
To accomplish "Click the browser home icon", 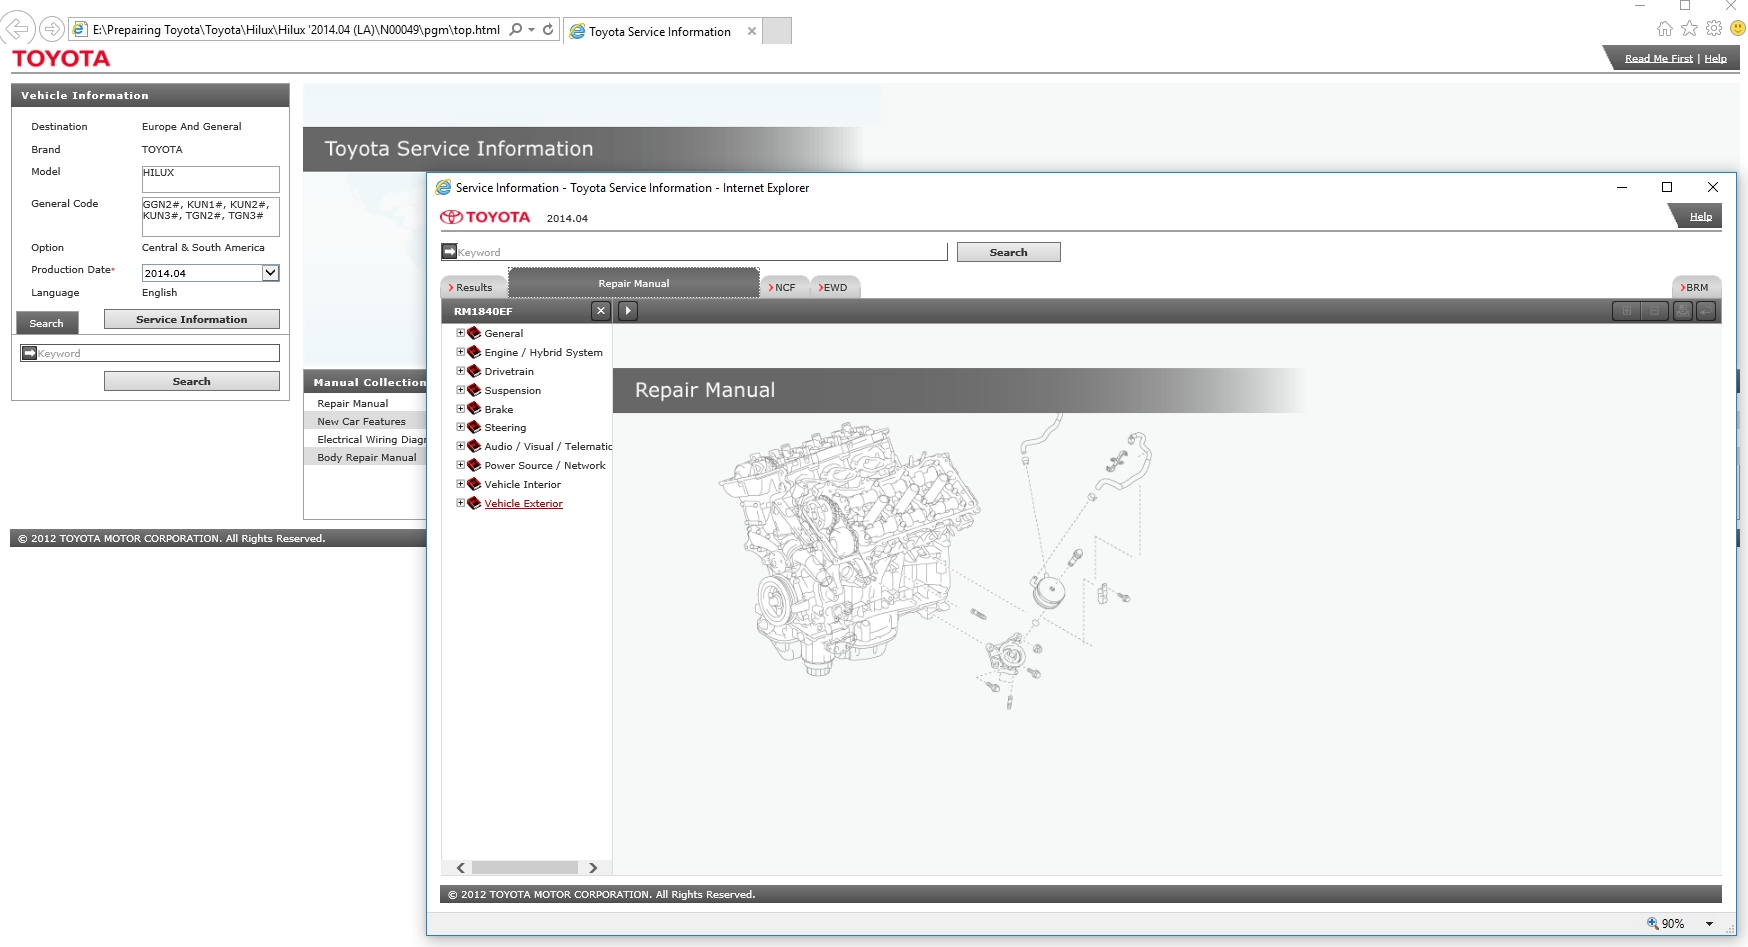I will 1664,29.
